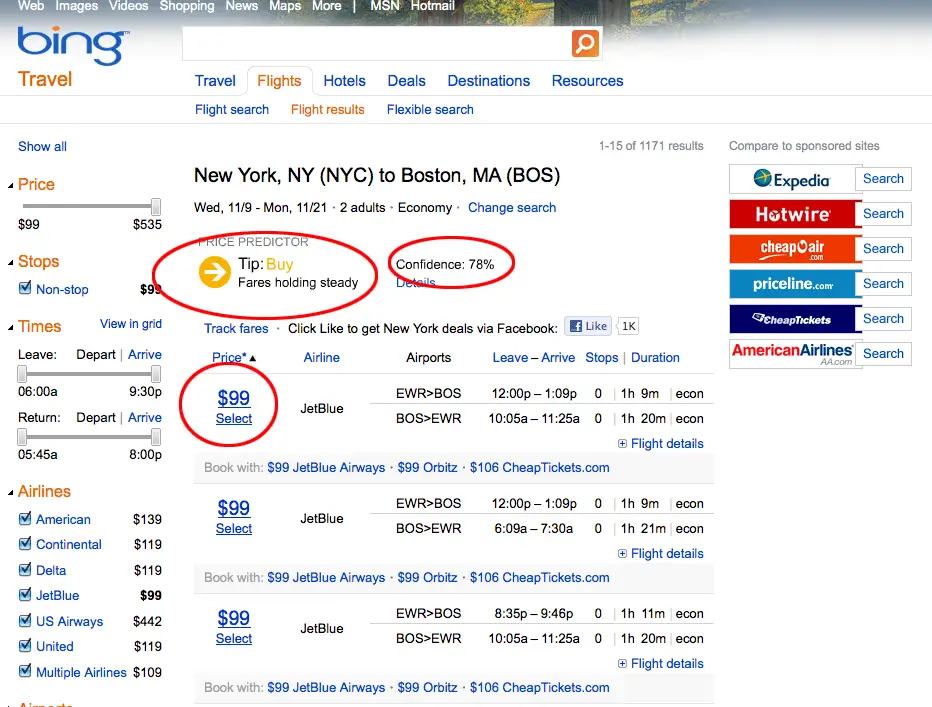Image resolution: width=932 pixels, height=707 pixels.
Task: Open the priceline.com sponsored logo
Action: point(792,284)
